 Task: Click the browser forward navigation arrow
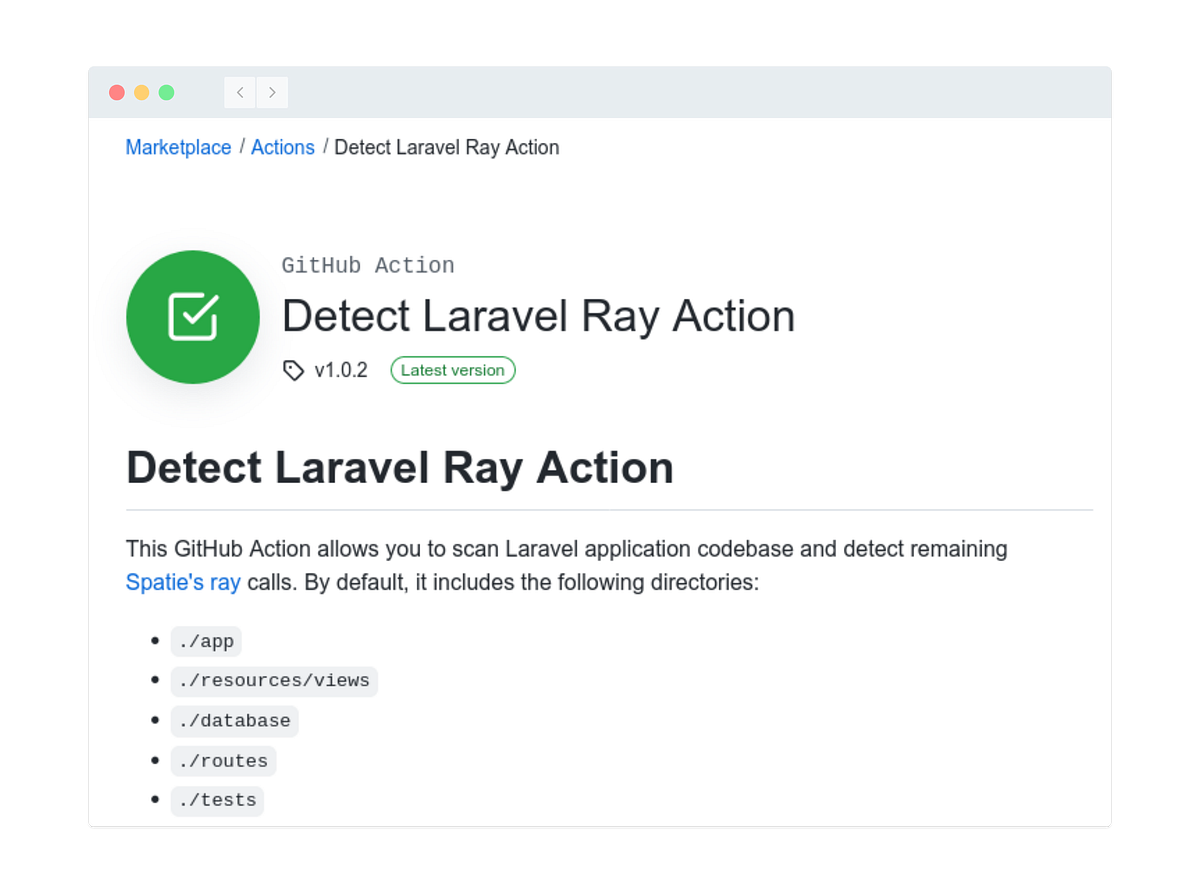[272, 92]
